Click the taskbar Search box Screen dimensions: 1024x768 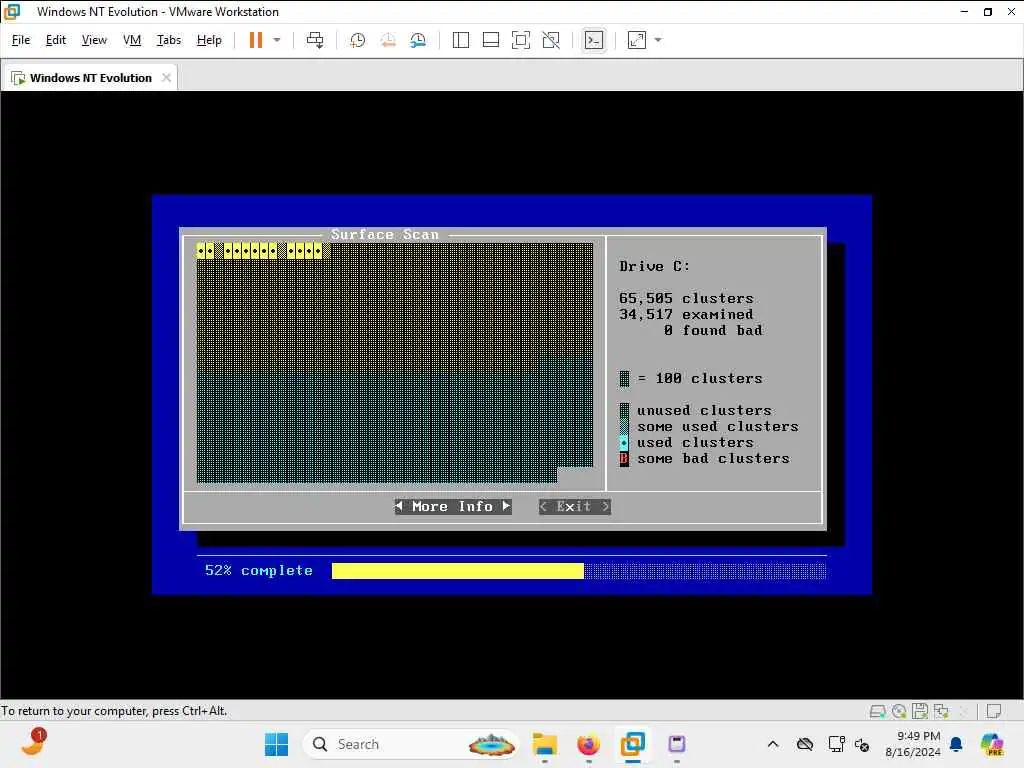pyautogui.click(x=411, y=744)
